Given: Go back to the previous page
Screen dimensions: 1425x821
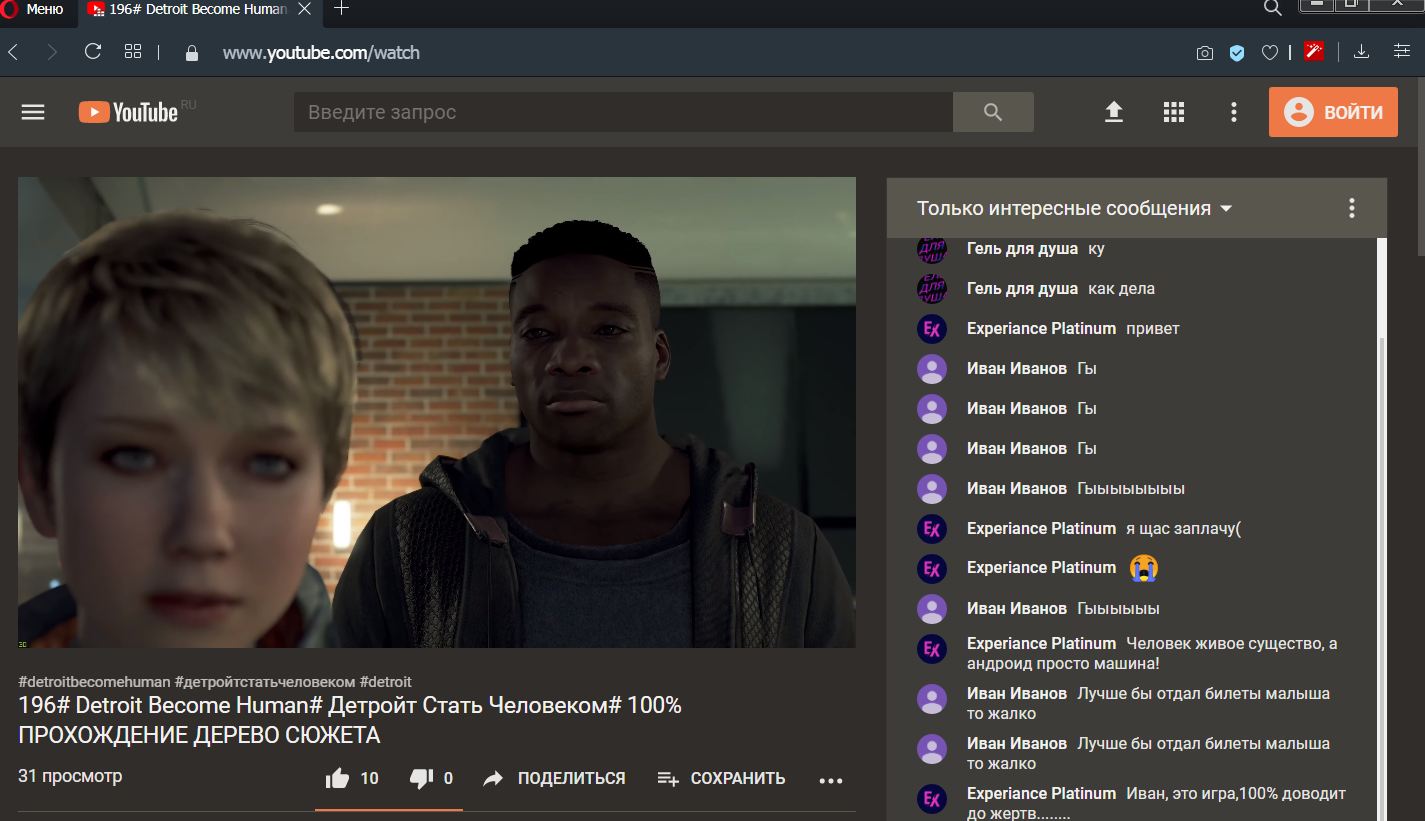Looking at the screenshot, I should coord(14,52).
